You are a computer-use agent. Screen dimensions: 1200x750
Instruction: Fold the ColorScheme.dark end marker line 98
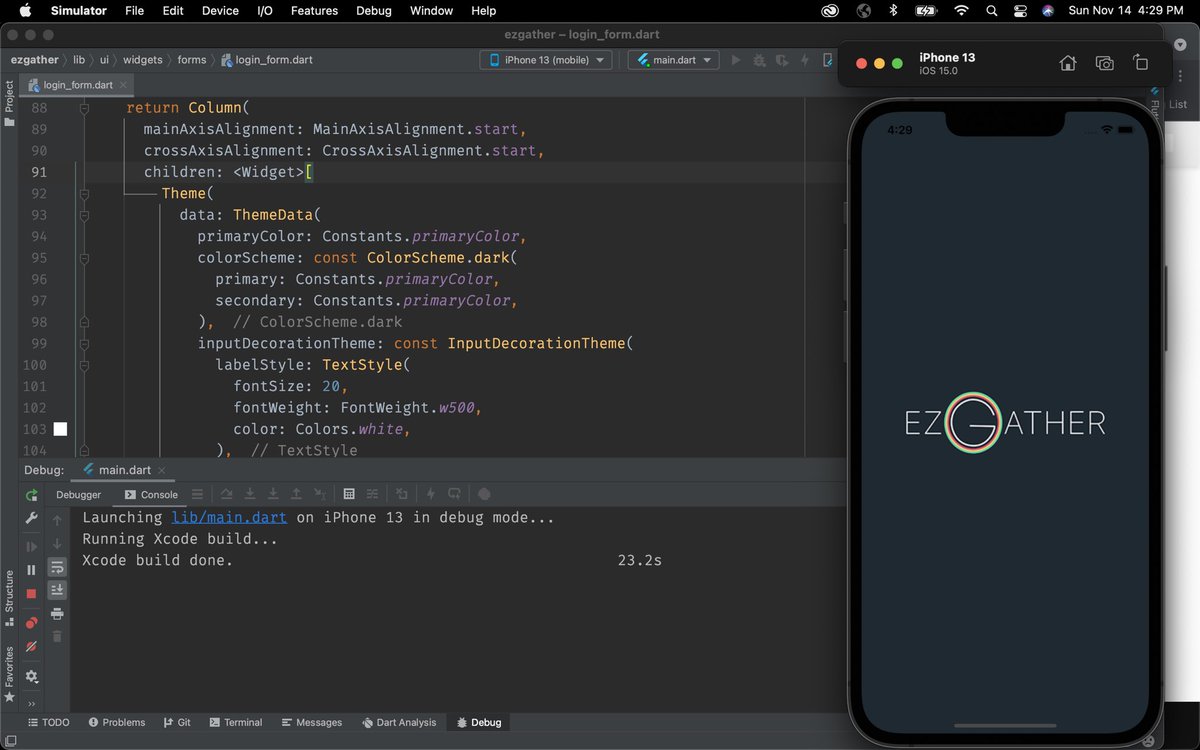84,322
